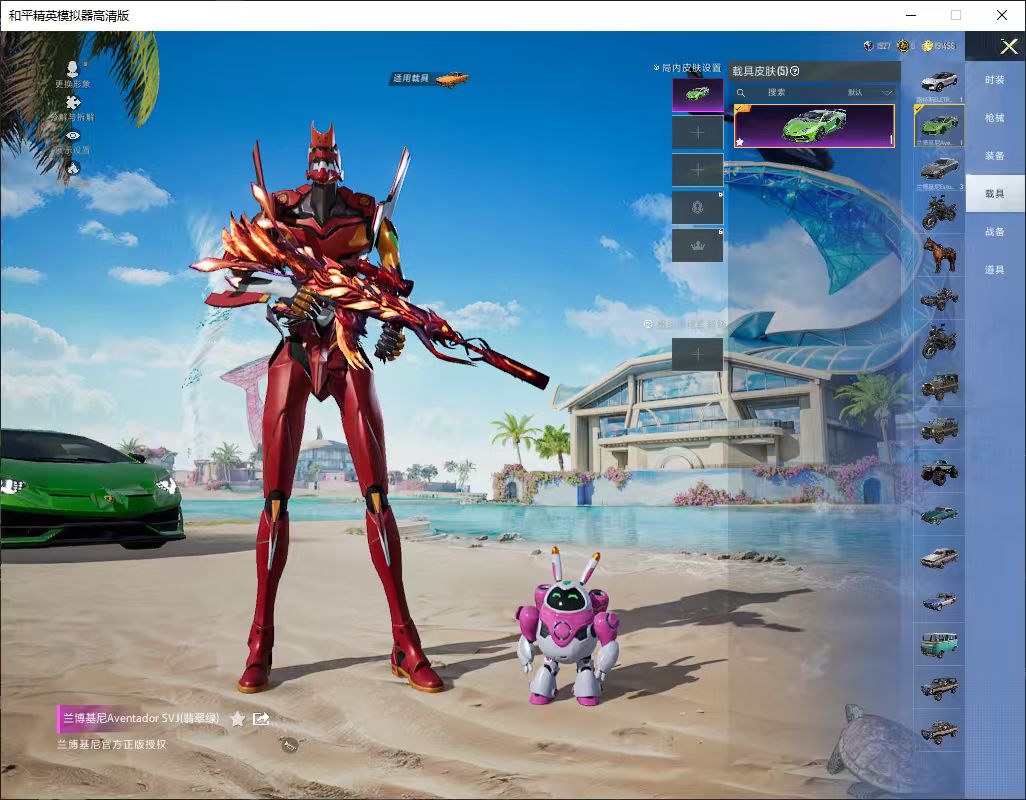Select the pickup truck thumbnail below the minibus
1026x800 pixels.
click(940, 688)
